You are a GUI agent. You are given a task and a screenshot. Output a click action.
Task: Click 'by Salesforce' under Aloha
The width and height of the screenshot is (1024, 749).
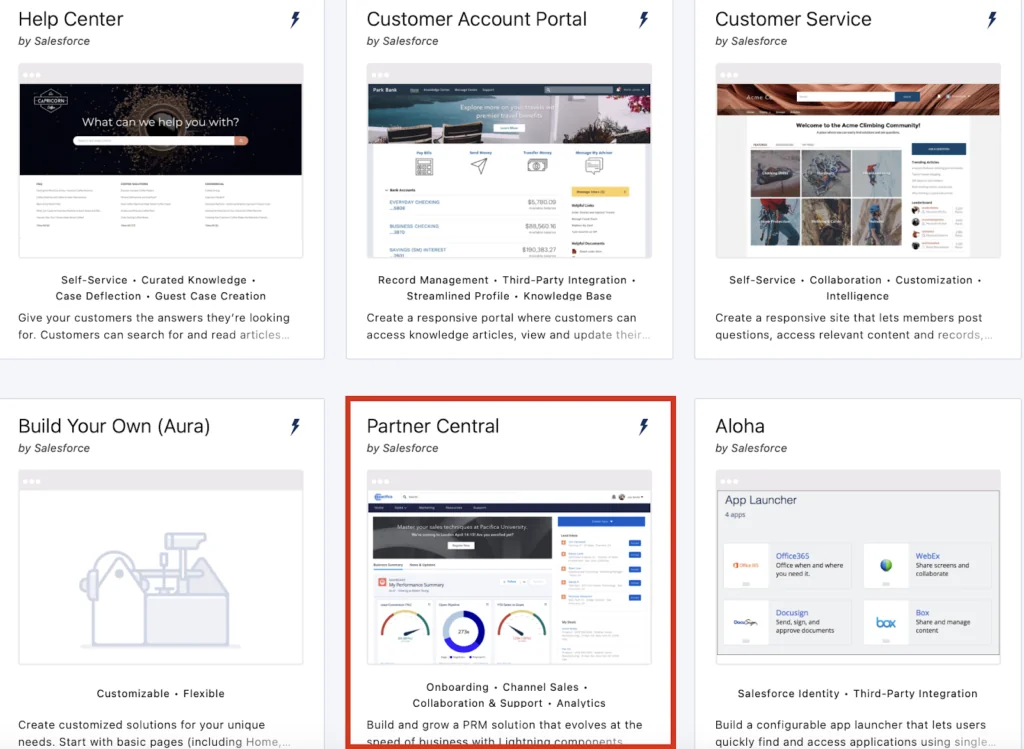751,448
